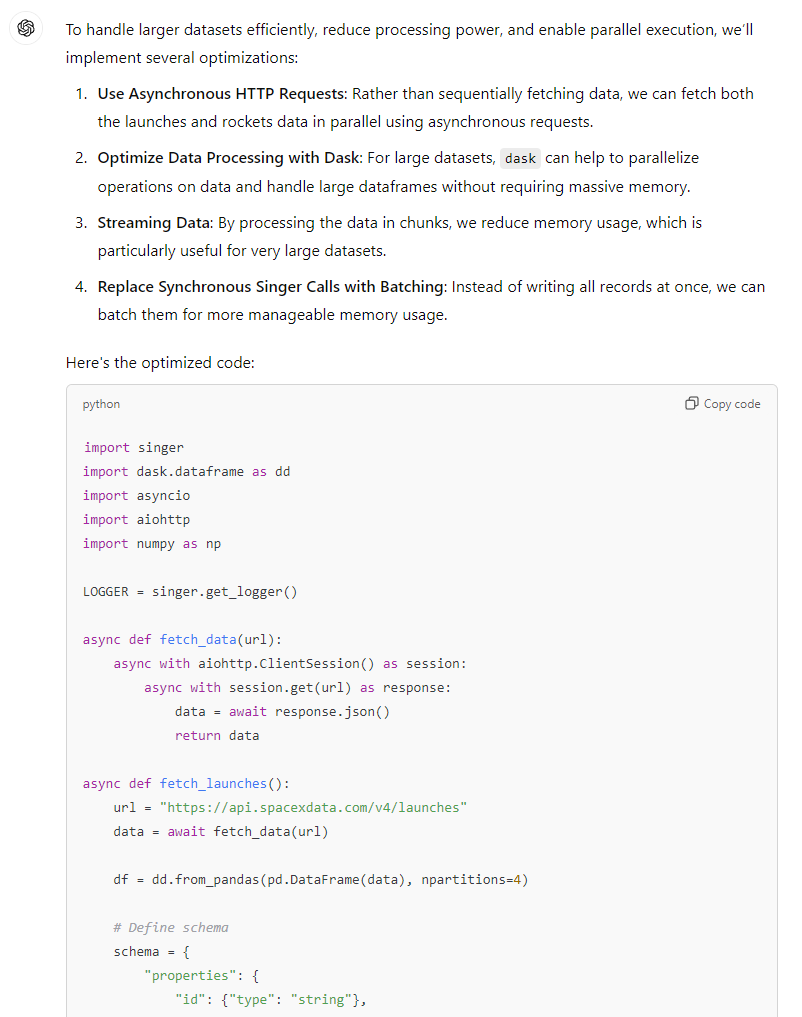Click the 'schema = {' code line

point(152,951)
